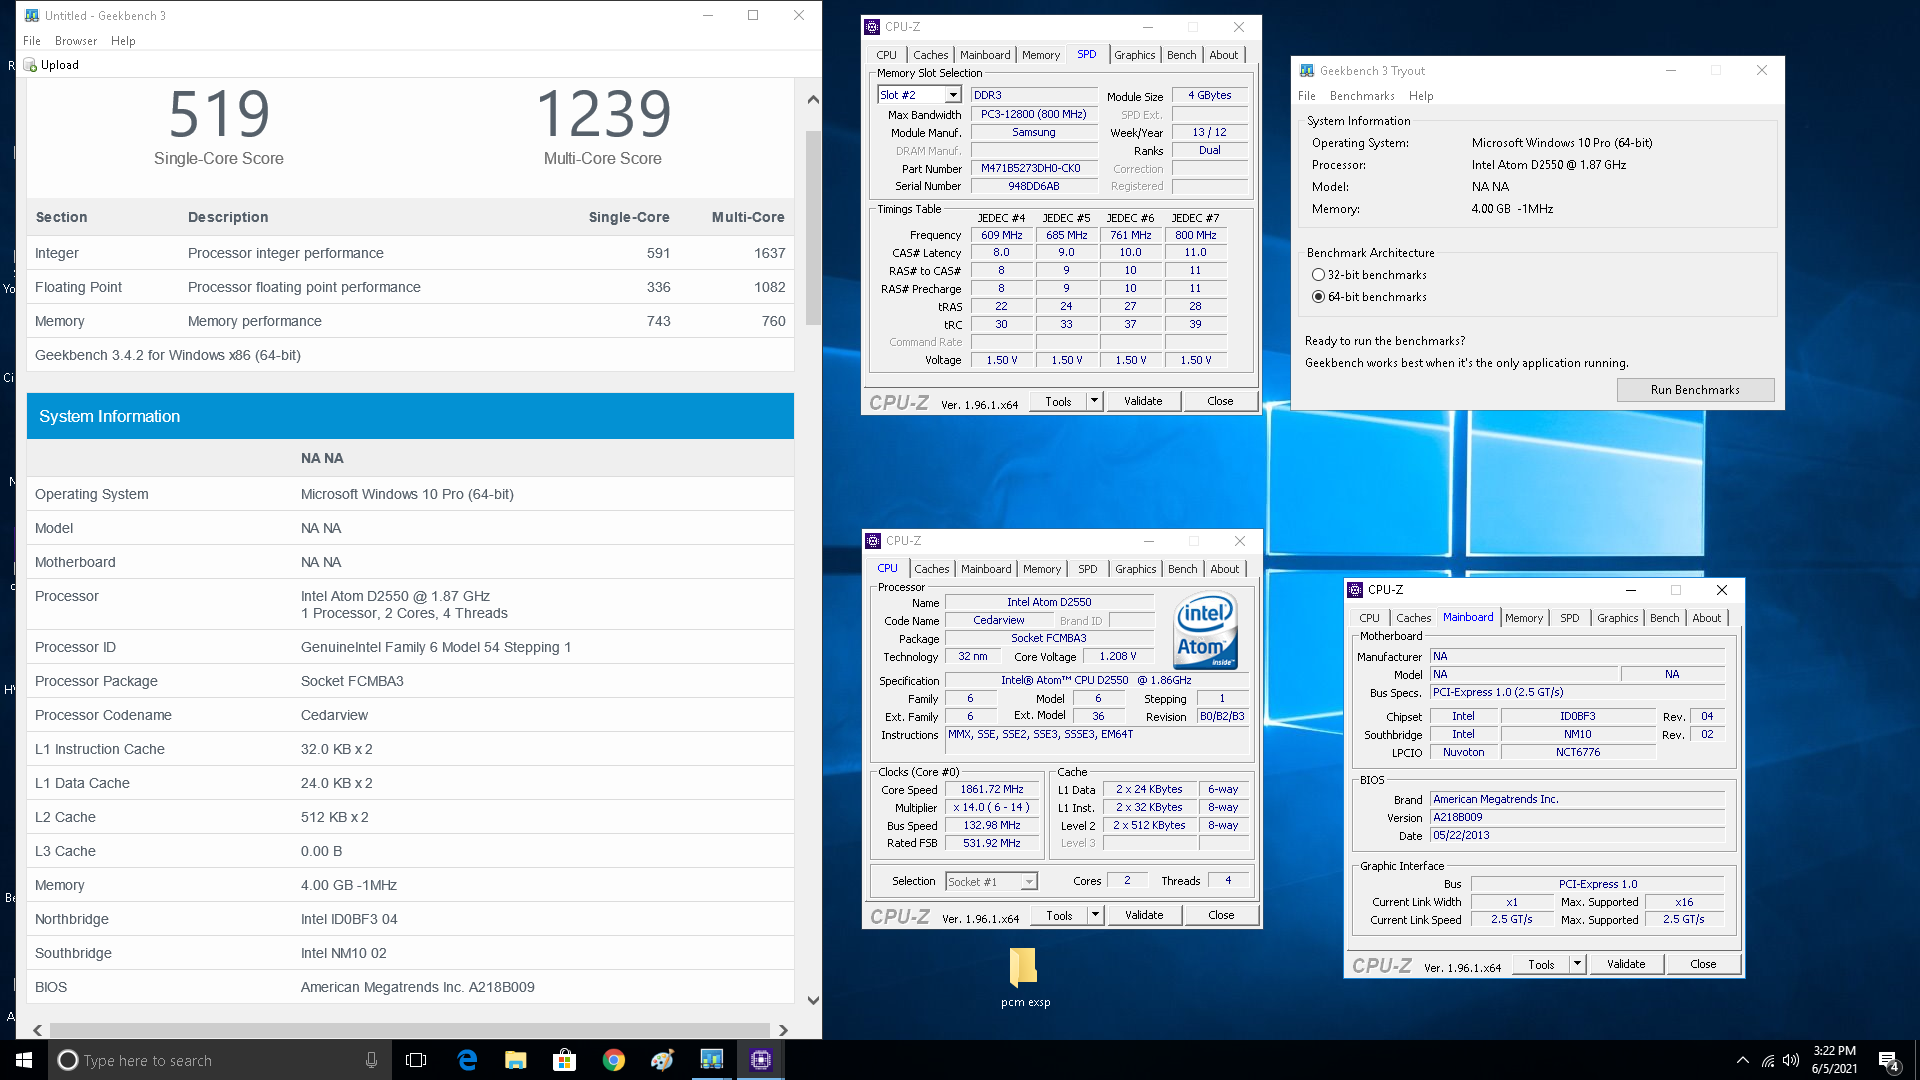Click the microphone icon in search box

(x=371, y=1060)
